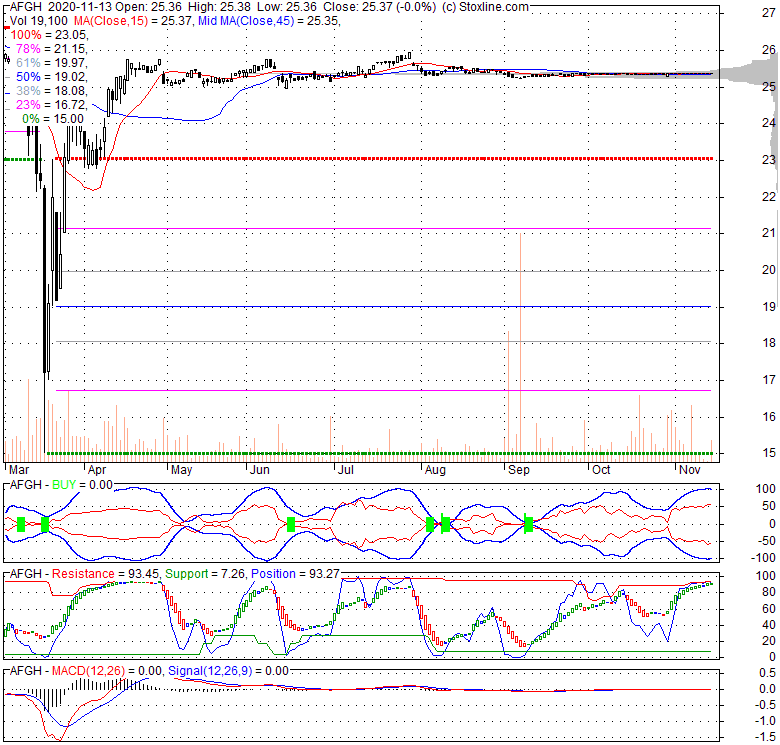780x745 pixels.
Task: Click the 'Position = 93.27' indicator label
Action: pyautogui.click(x=294, y=574)
